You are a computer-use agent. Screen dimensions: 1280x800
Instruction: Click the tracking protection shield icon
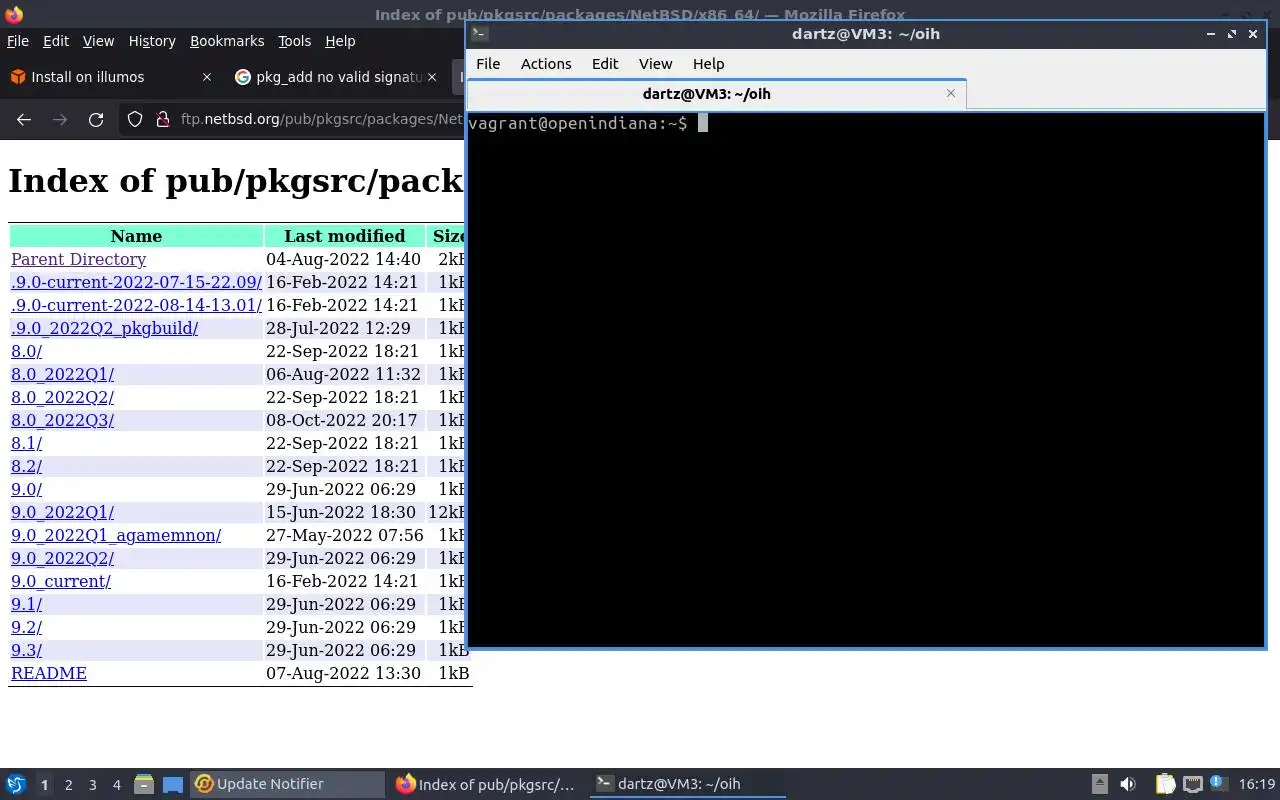coord(135,119)
